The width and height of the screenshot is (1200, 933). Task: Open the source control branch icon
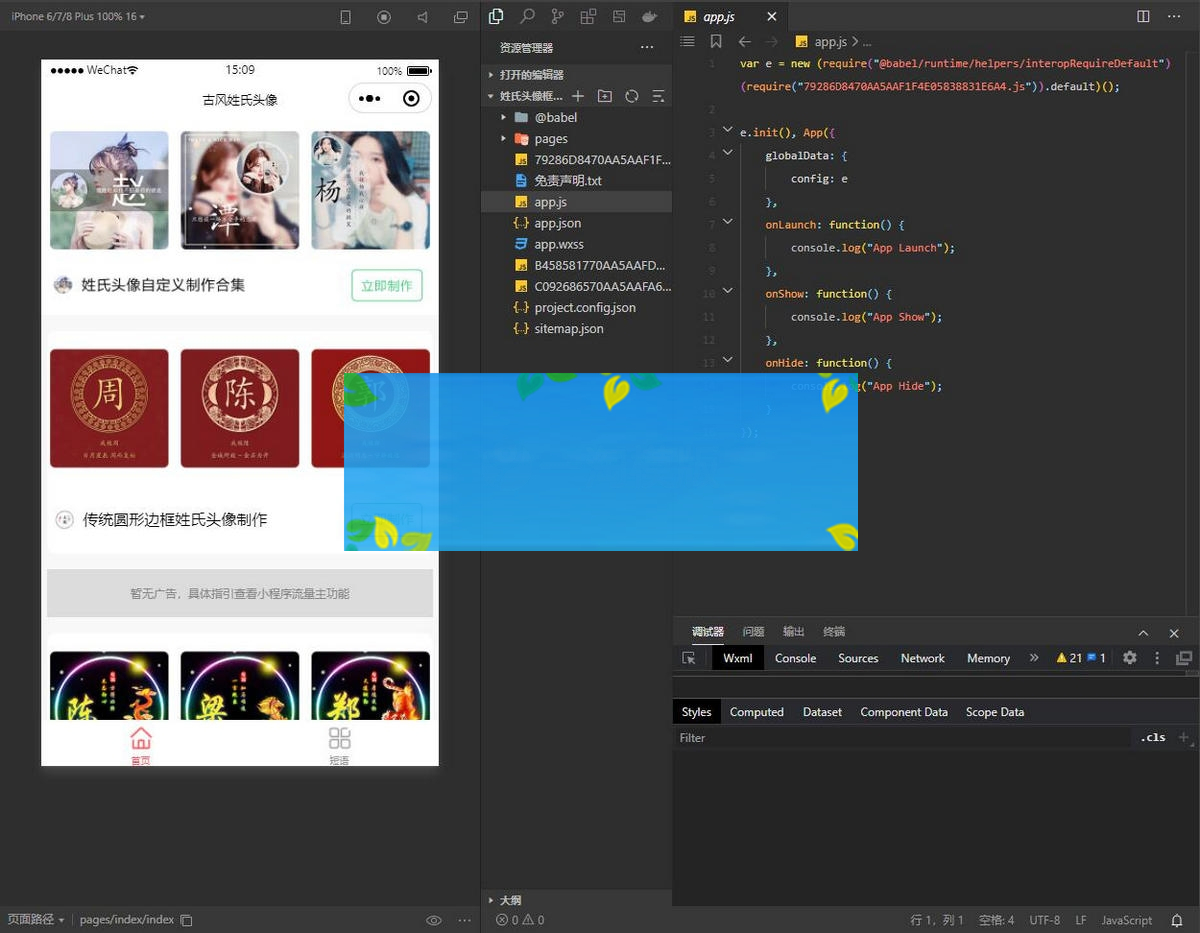(x=557, y=16)
